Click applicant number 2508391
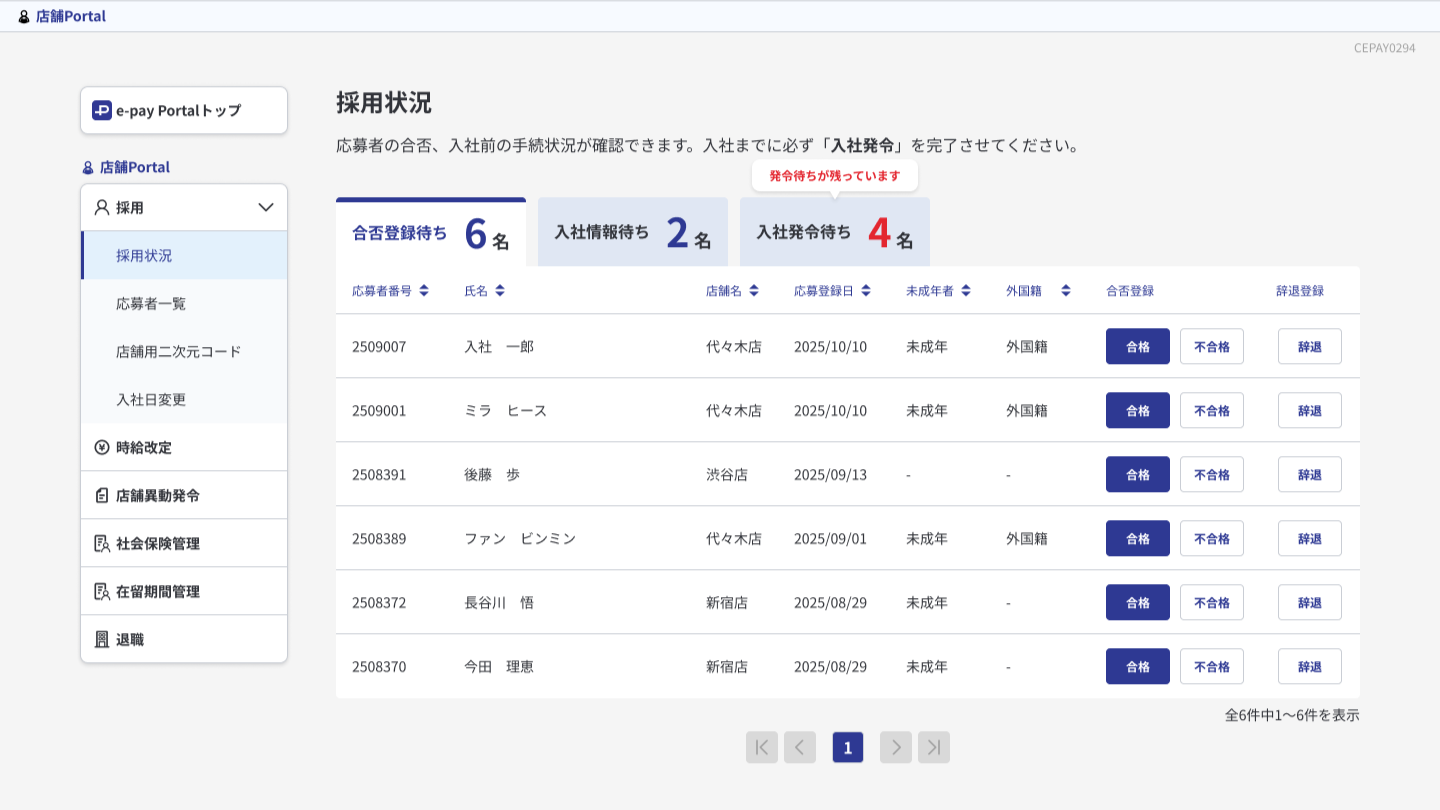The height and width of the screenshot is (810, 1440). [x=379, y=475]
